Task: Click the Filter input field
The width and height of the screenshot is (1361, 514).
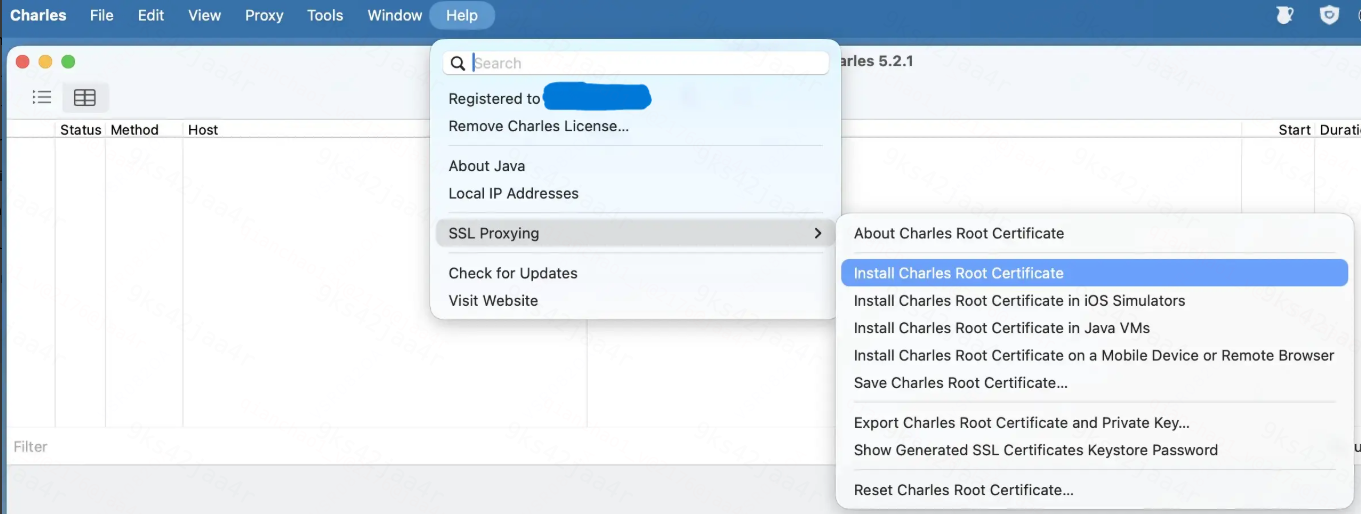Action: coord(420,447)
